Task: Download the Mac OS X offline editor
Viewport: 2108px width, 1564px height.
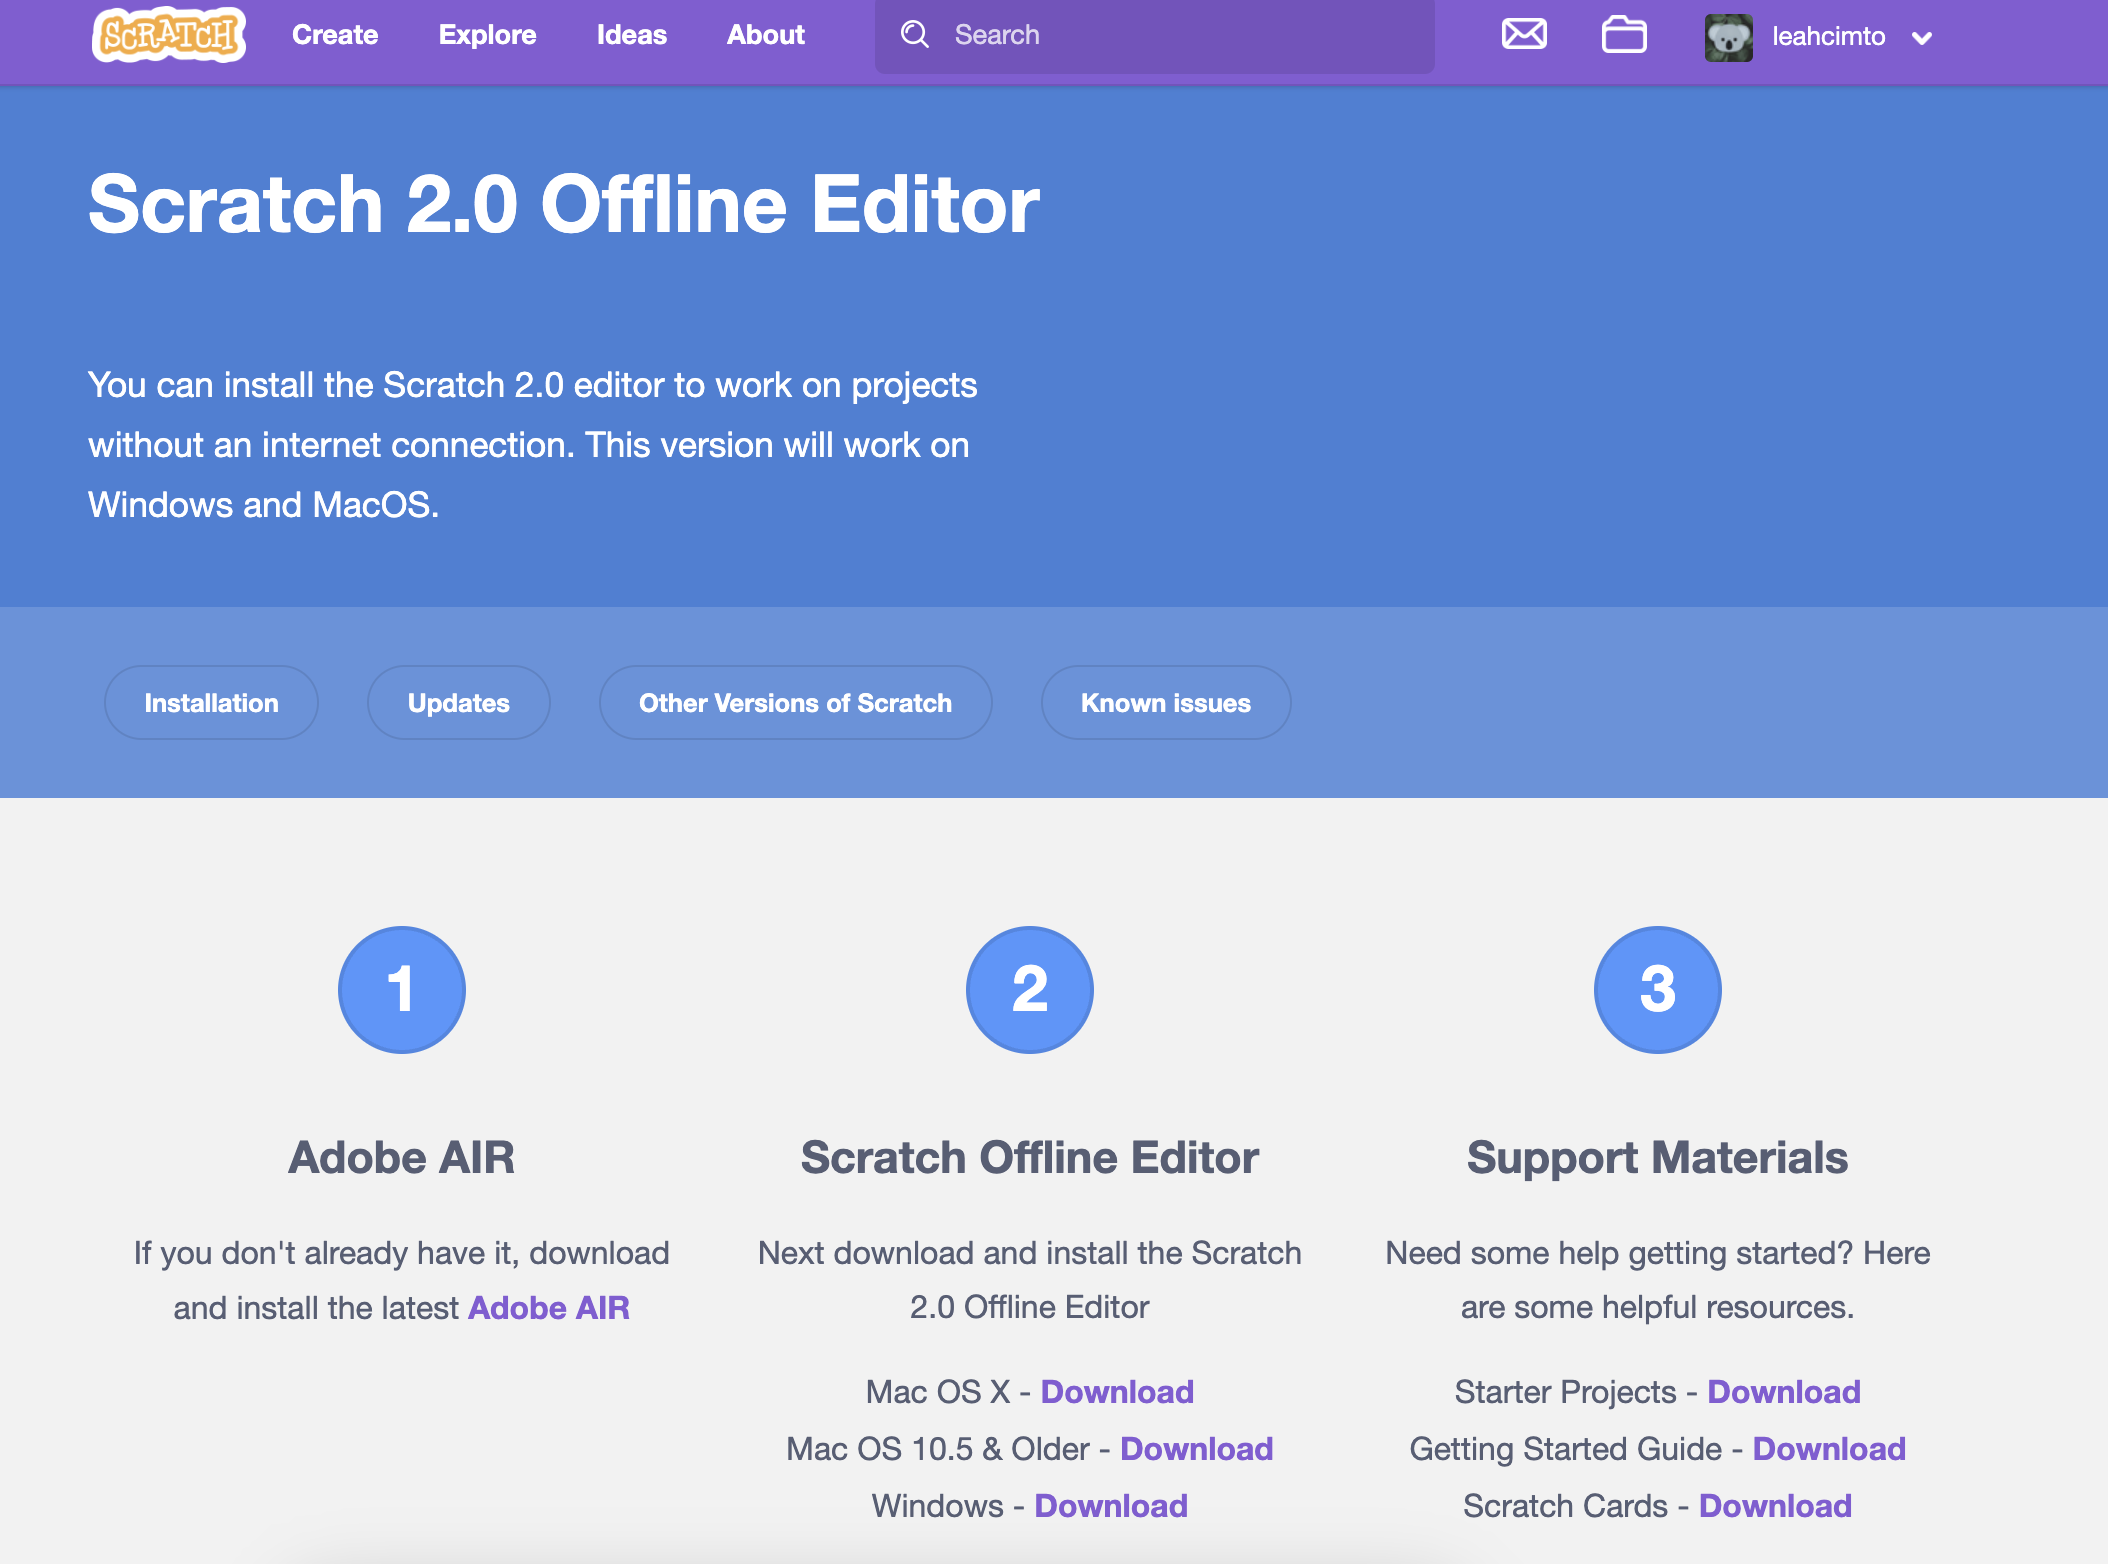Action: point(1117,1391)
